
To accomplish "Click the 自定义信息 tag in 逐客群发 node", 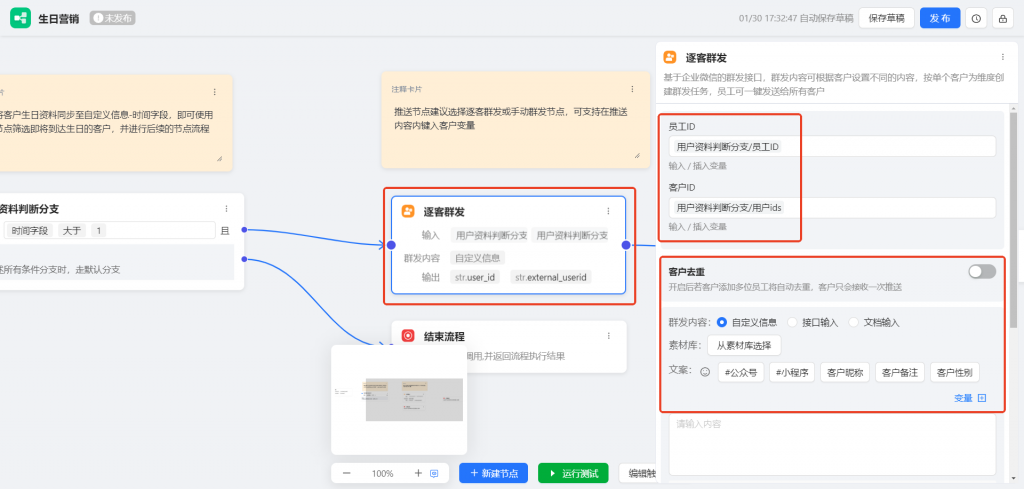I will click(477, 257).
